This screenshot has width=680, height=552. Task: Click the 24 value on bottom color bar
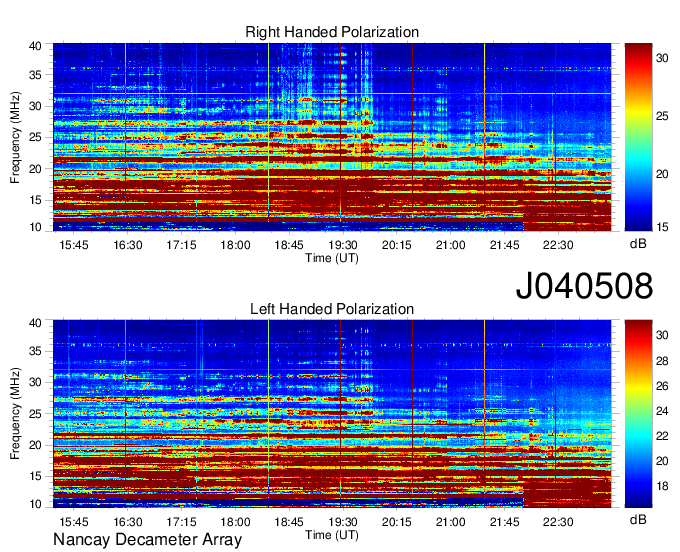(x=662, y=411)
